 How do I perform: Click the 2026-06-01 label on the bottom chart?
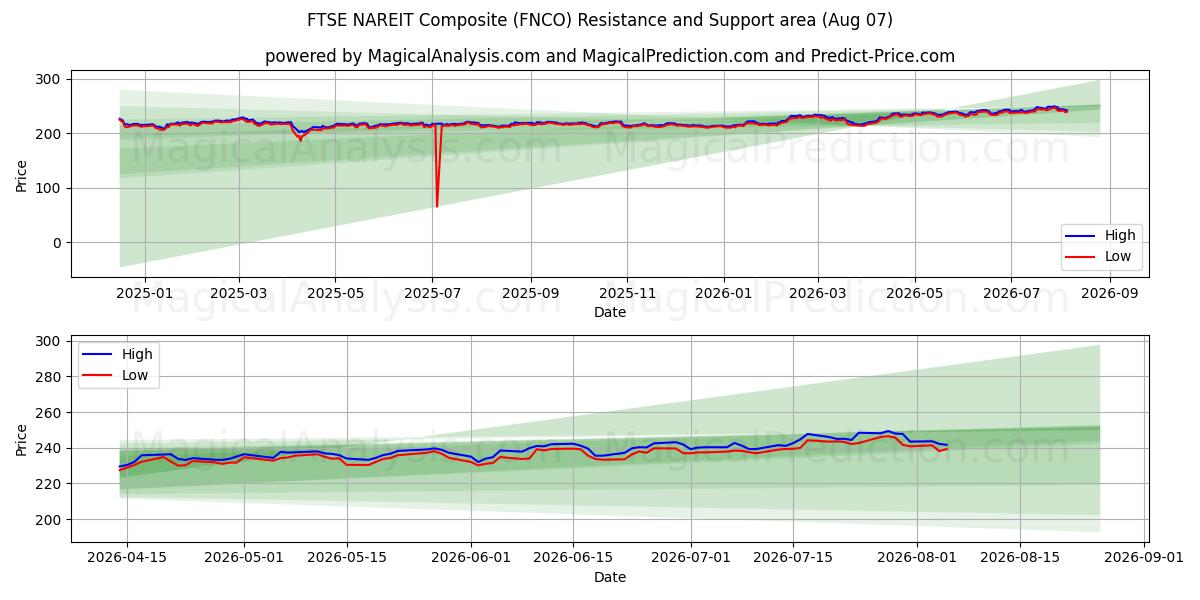pyautogui.click(x=472, y=560)
